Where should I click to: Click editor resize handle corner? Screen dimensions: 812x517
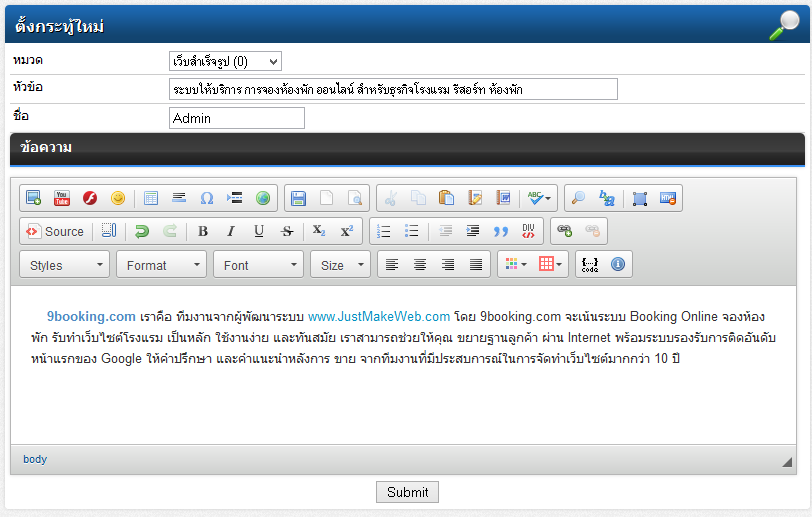click(787, 462)
